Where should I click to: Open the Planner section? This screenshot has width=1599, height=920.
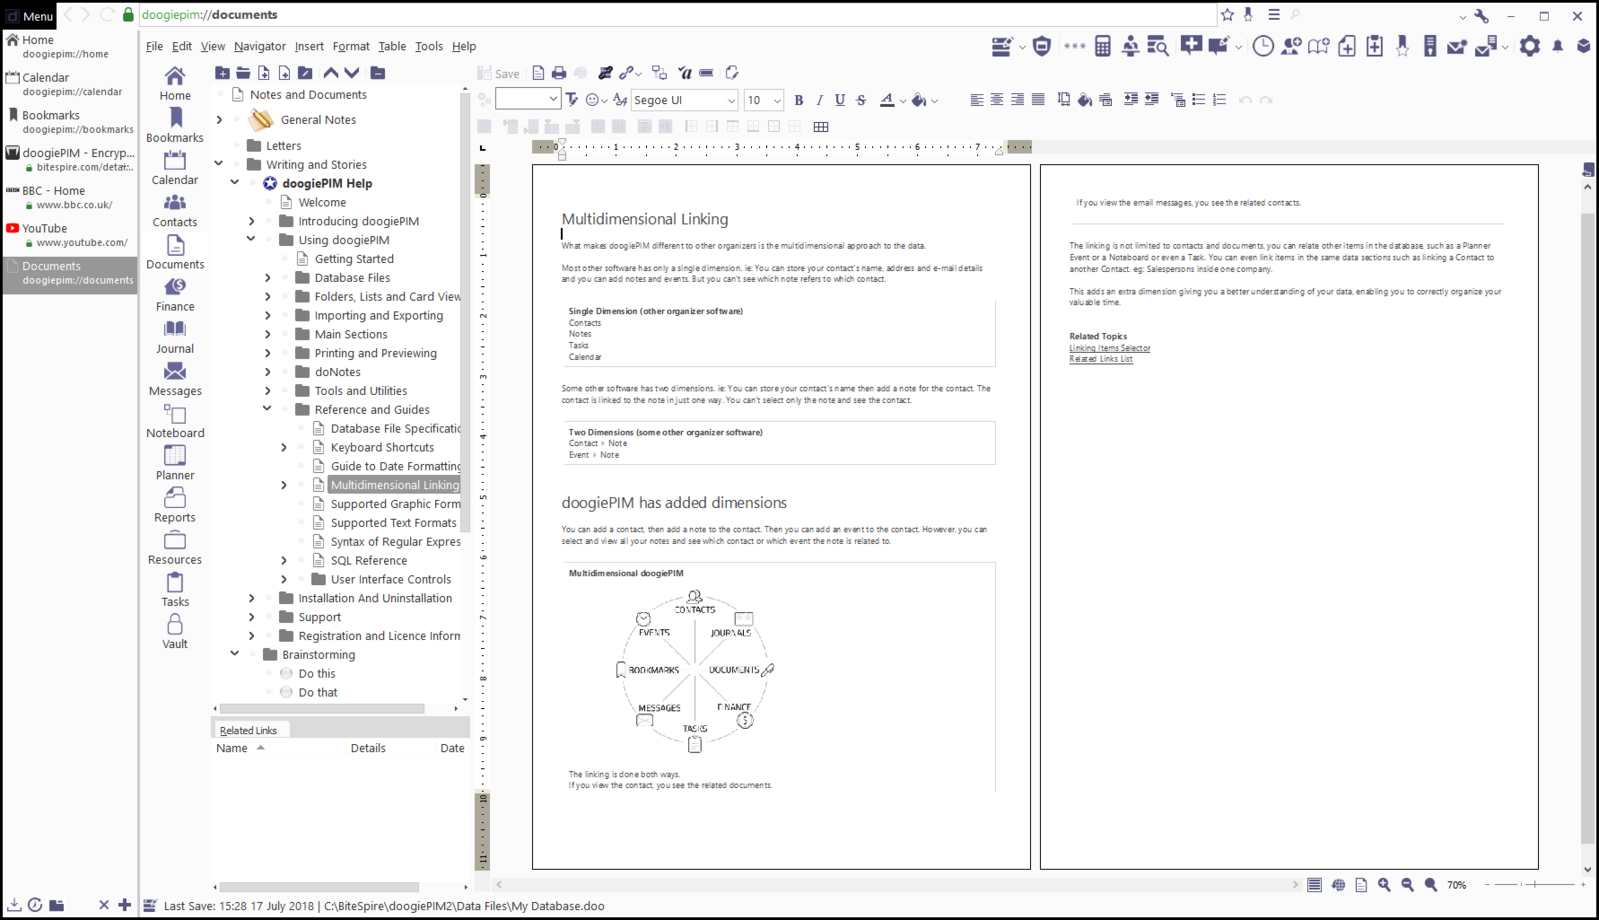coord(175,464)
